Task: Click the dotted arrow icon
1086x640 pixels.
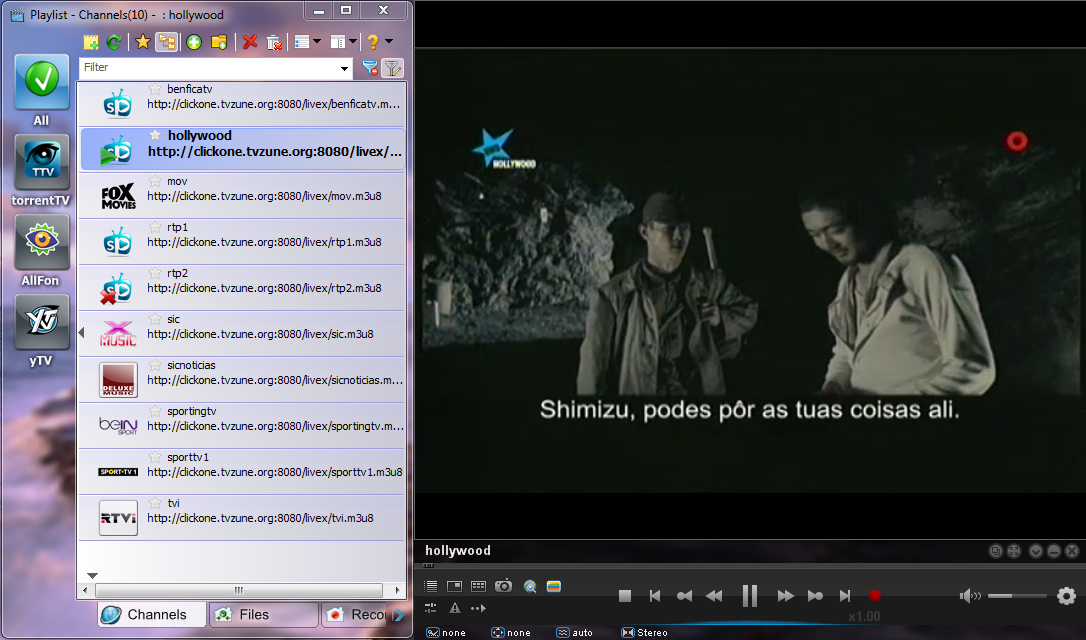Action: (x=479, y=608)
